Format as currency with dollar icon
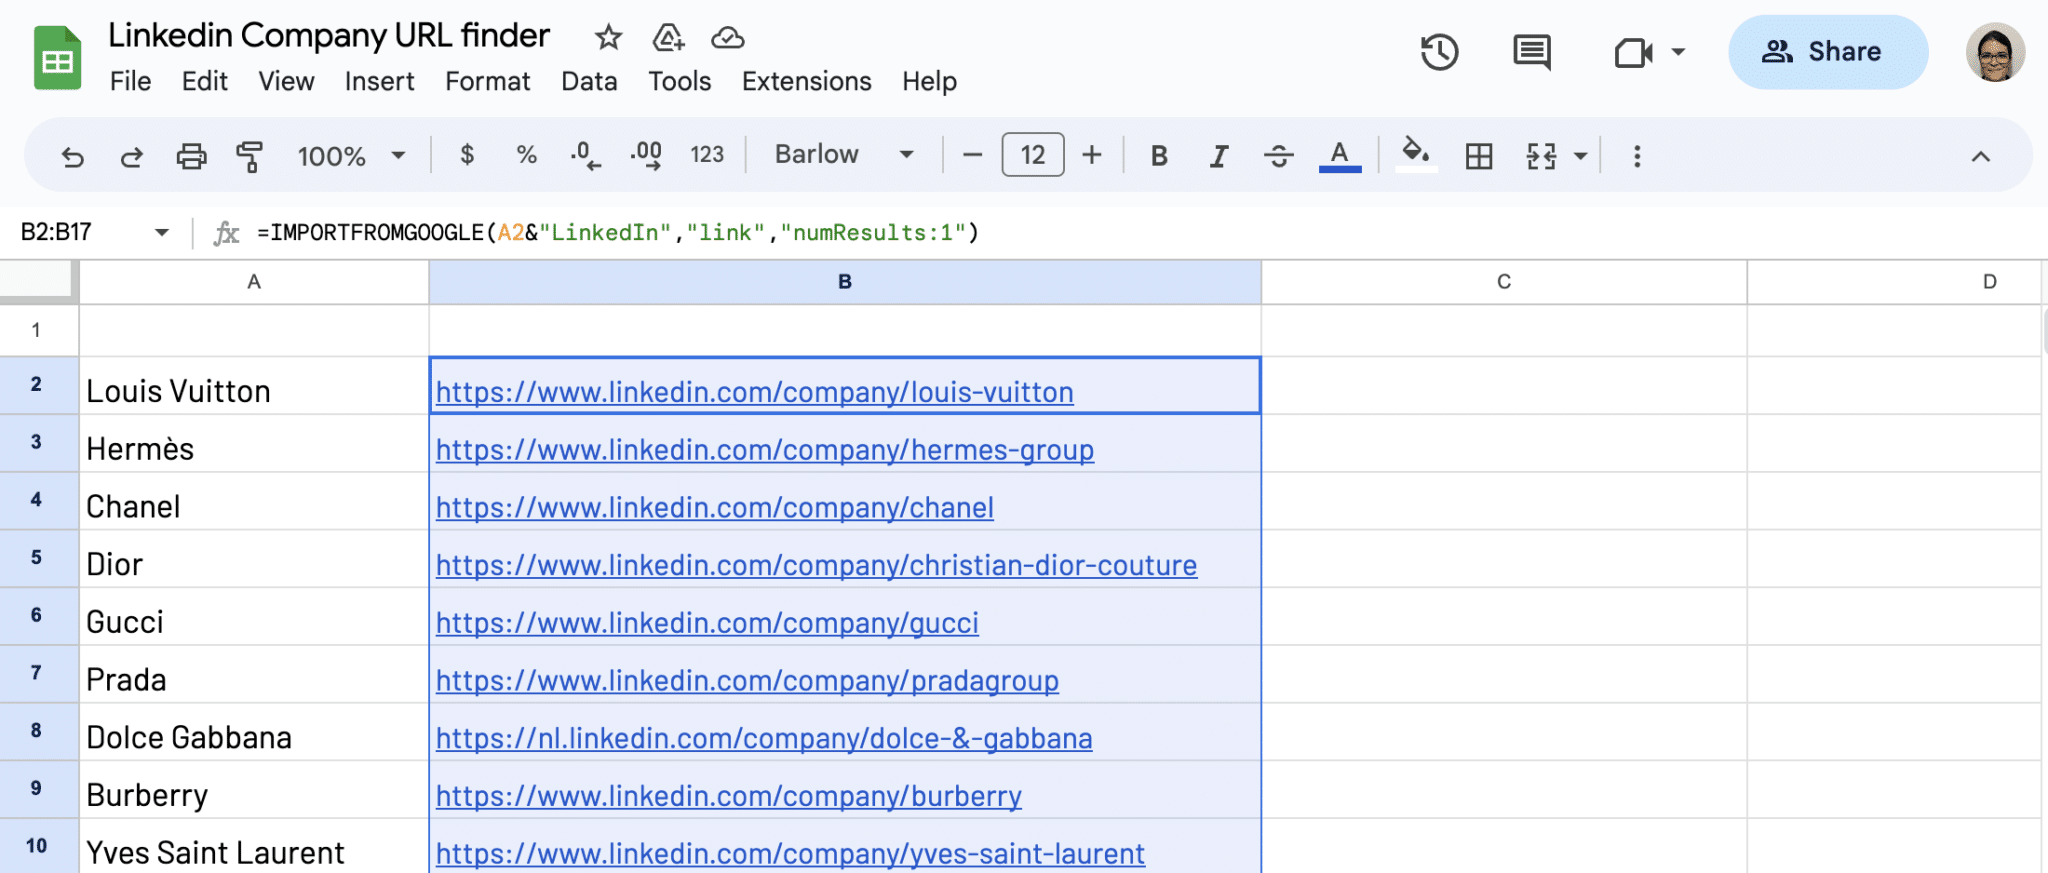Screen dimensions: 2048x873 [467, 155]
